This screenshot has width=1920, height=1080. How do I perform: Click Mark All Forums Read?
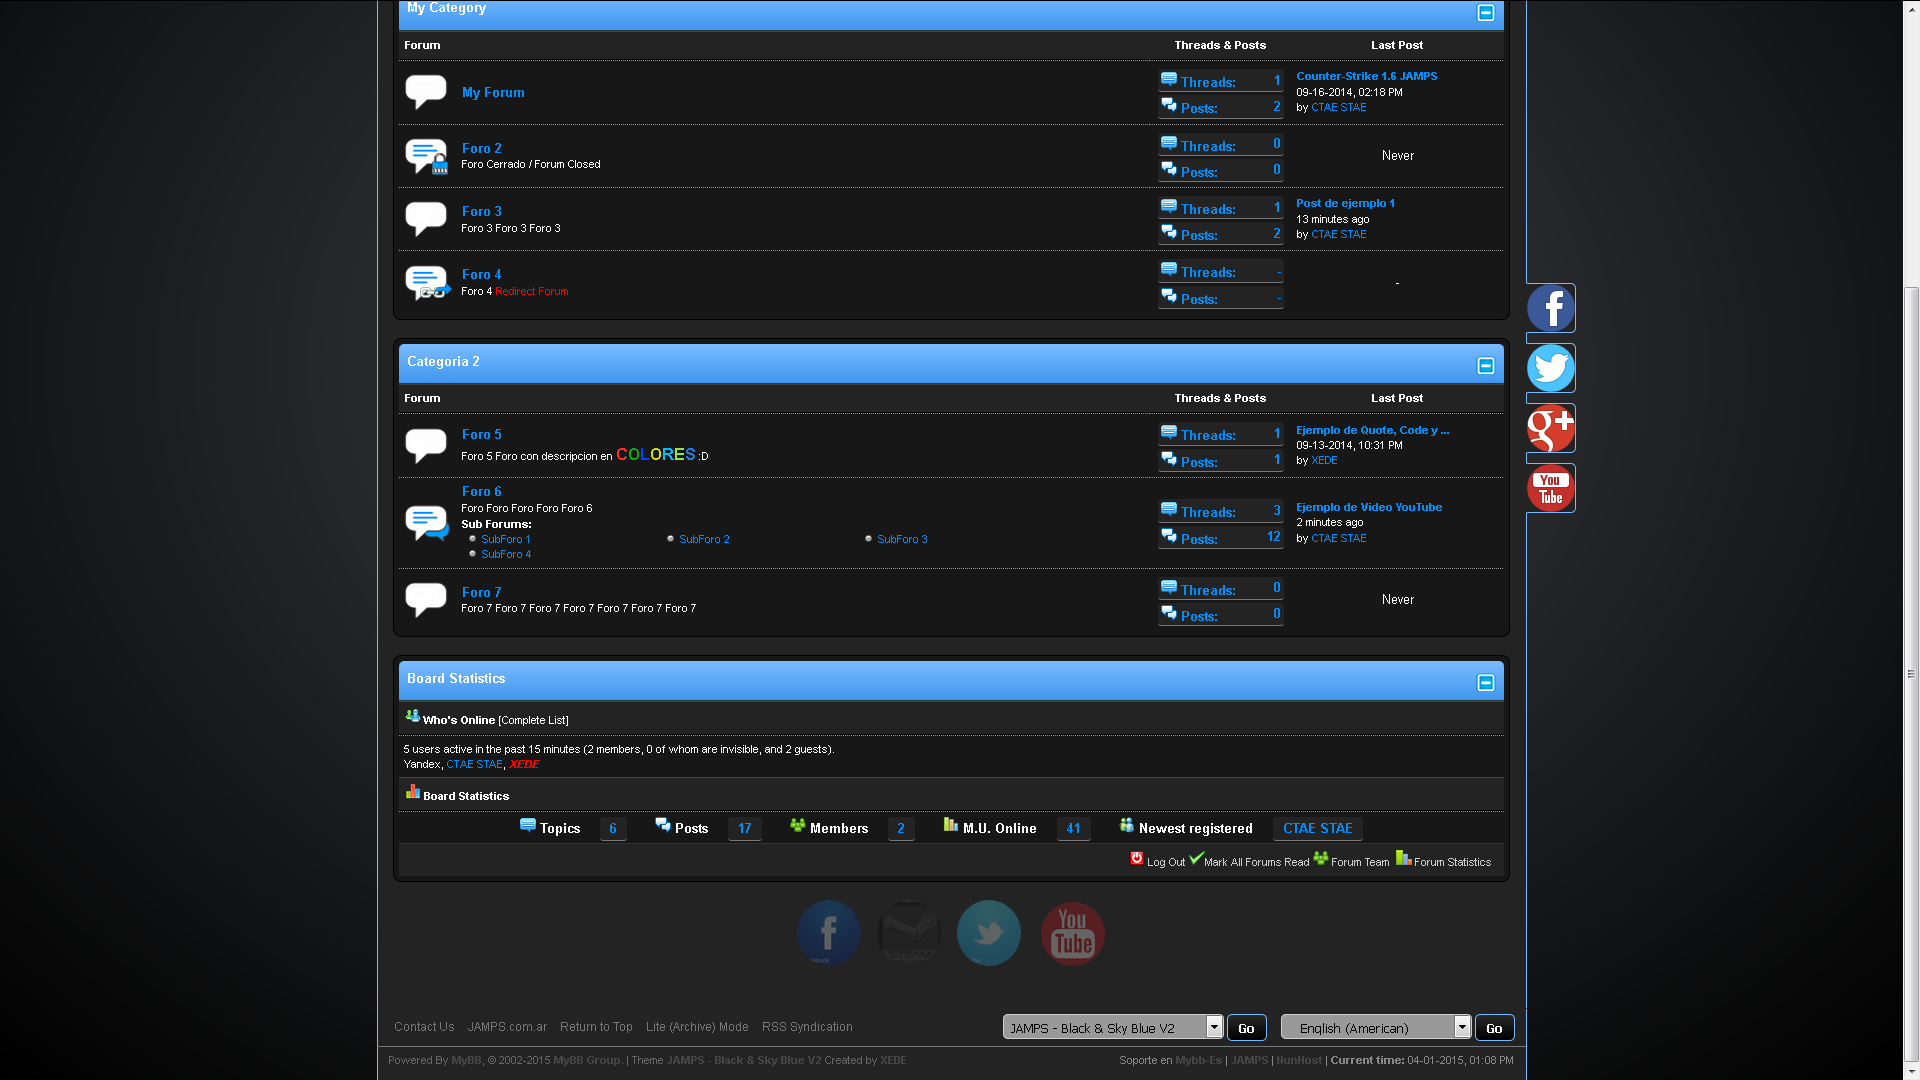[1256, 862]
